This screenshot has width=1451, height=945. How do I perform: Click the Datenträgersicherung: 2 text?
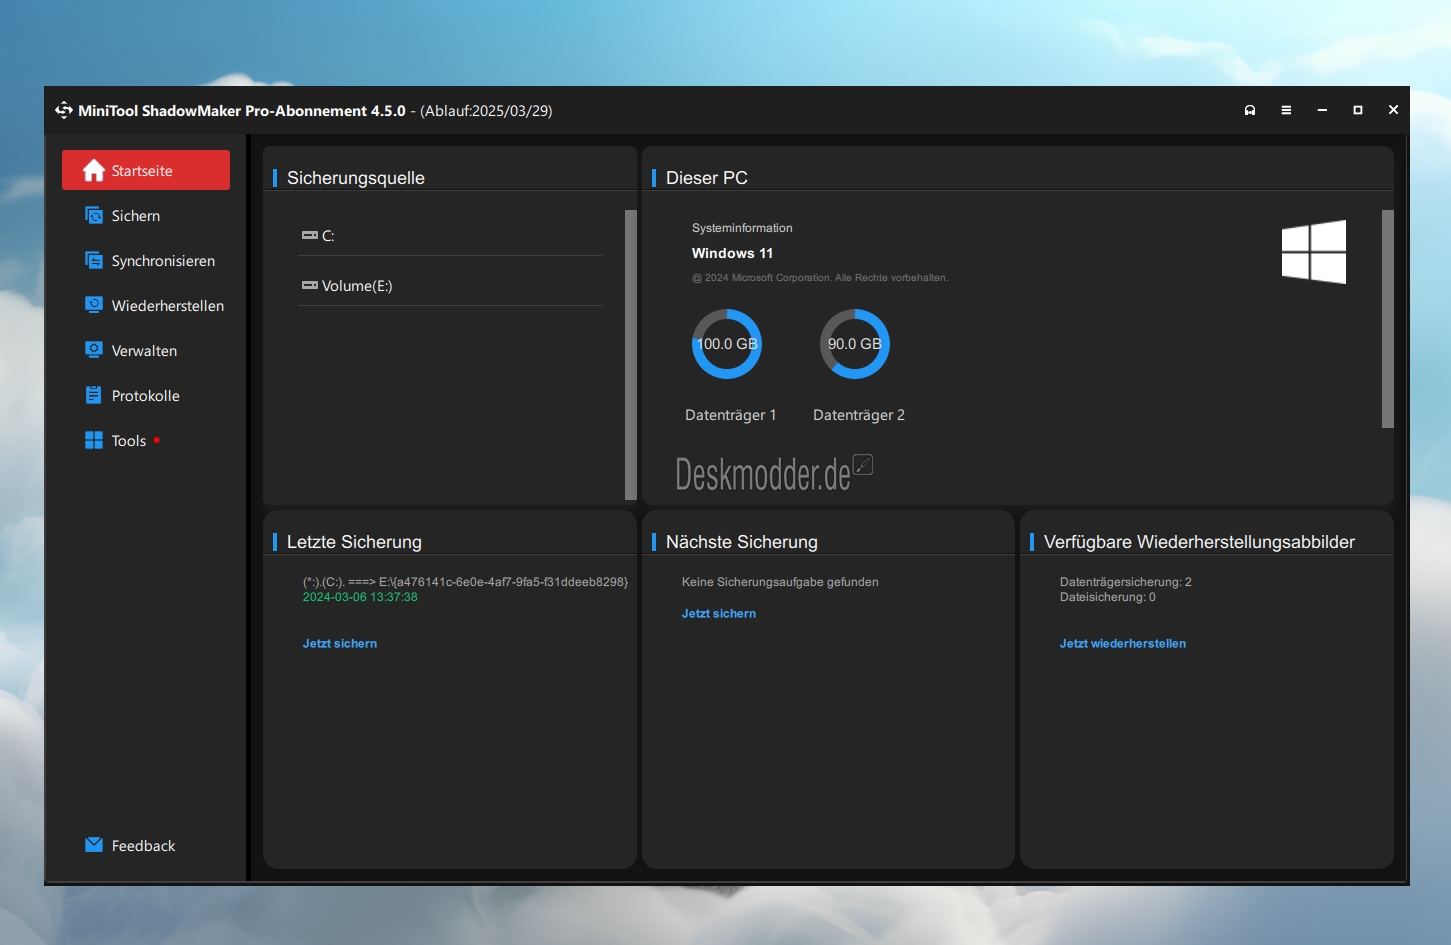pos(1126,582)
